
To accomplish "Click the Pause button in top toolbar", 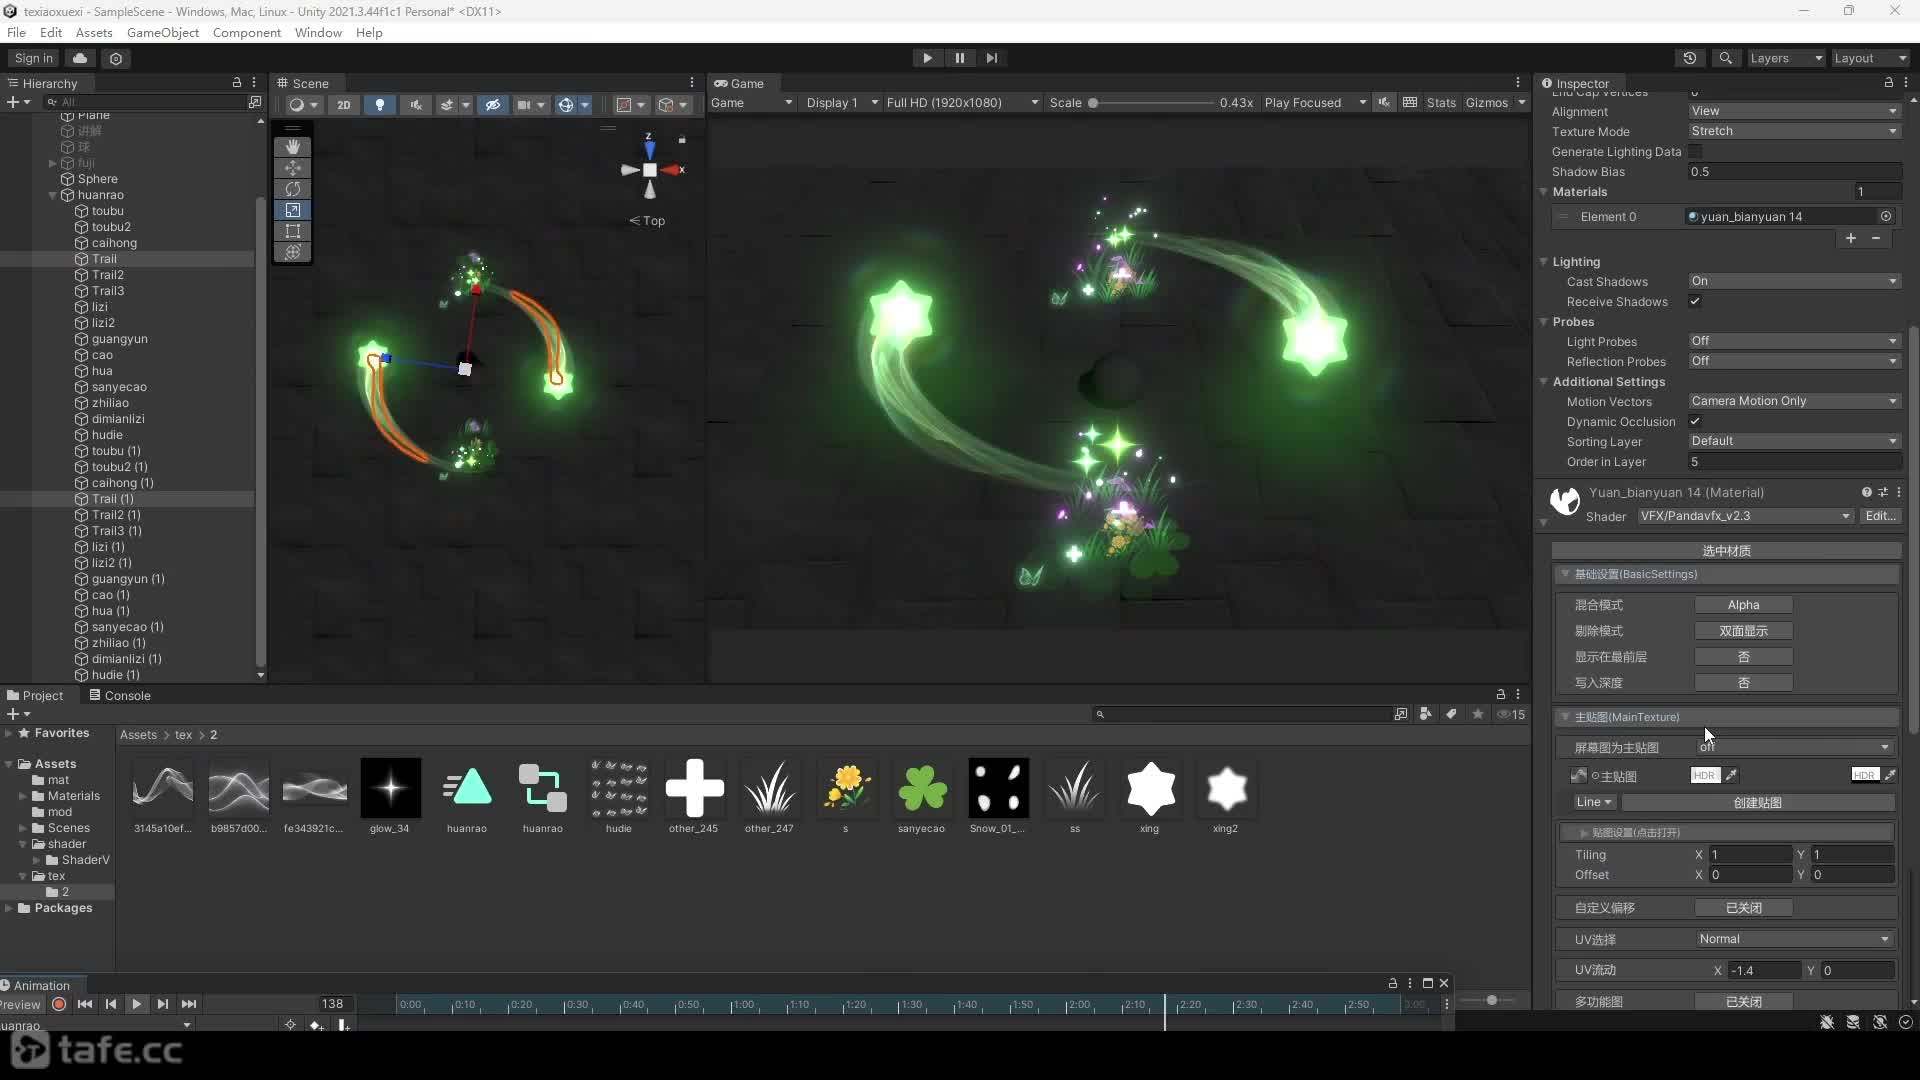I will tap(959, 58).
